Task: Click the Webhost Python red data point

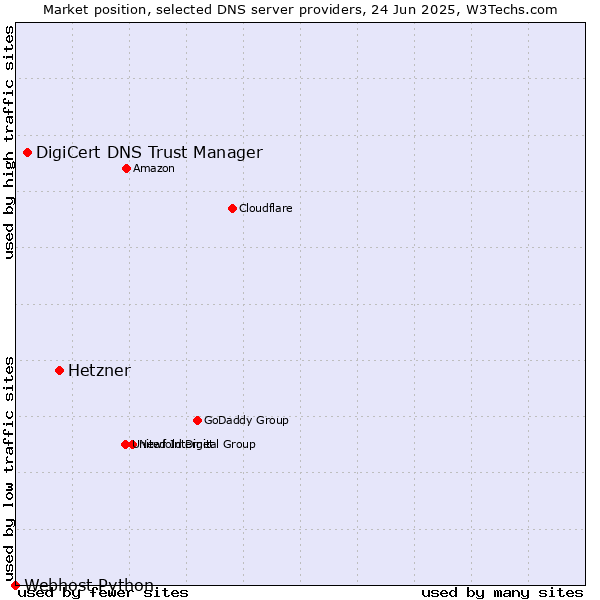Action: pos(15,585)
